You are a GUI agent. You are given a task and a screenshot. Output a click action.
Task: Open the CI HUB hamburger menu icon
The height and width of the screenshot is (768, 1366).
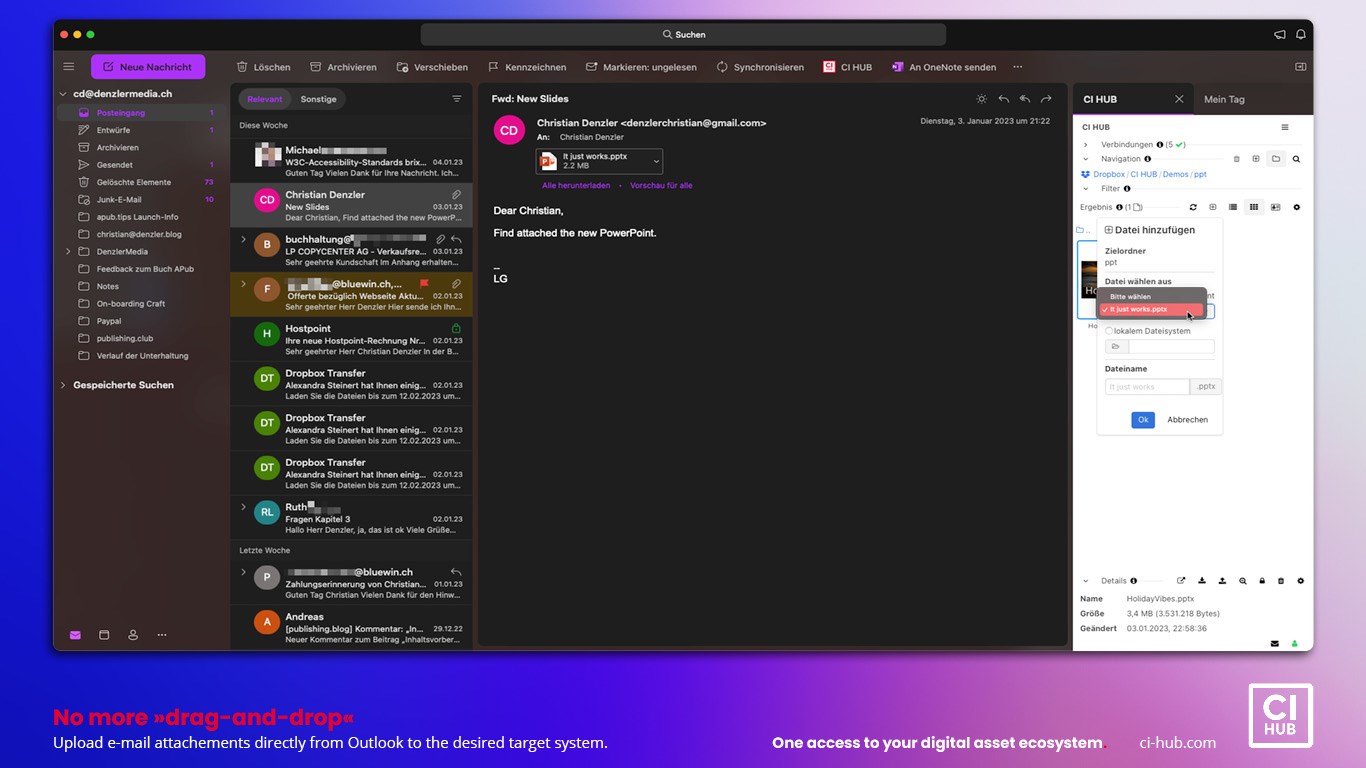point(1285,127)
